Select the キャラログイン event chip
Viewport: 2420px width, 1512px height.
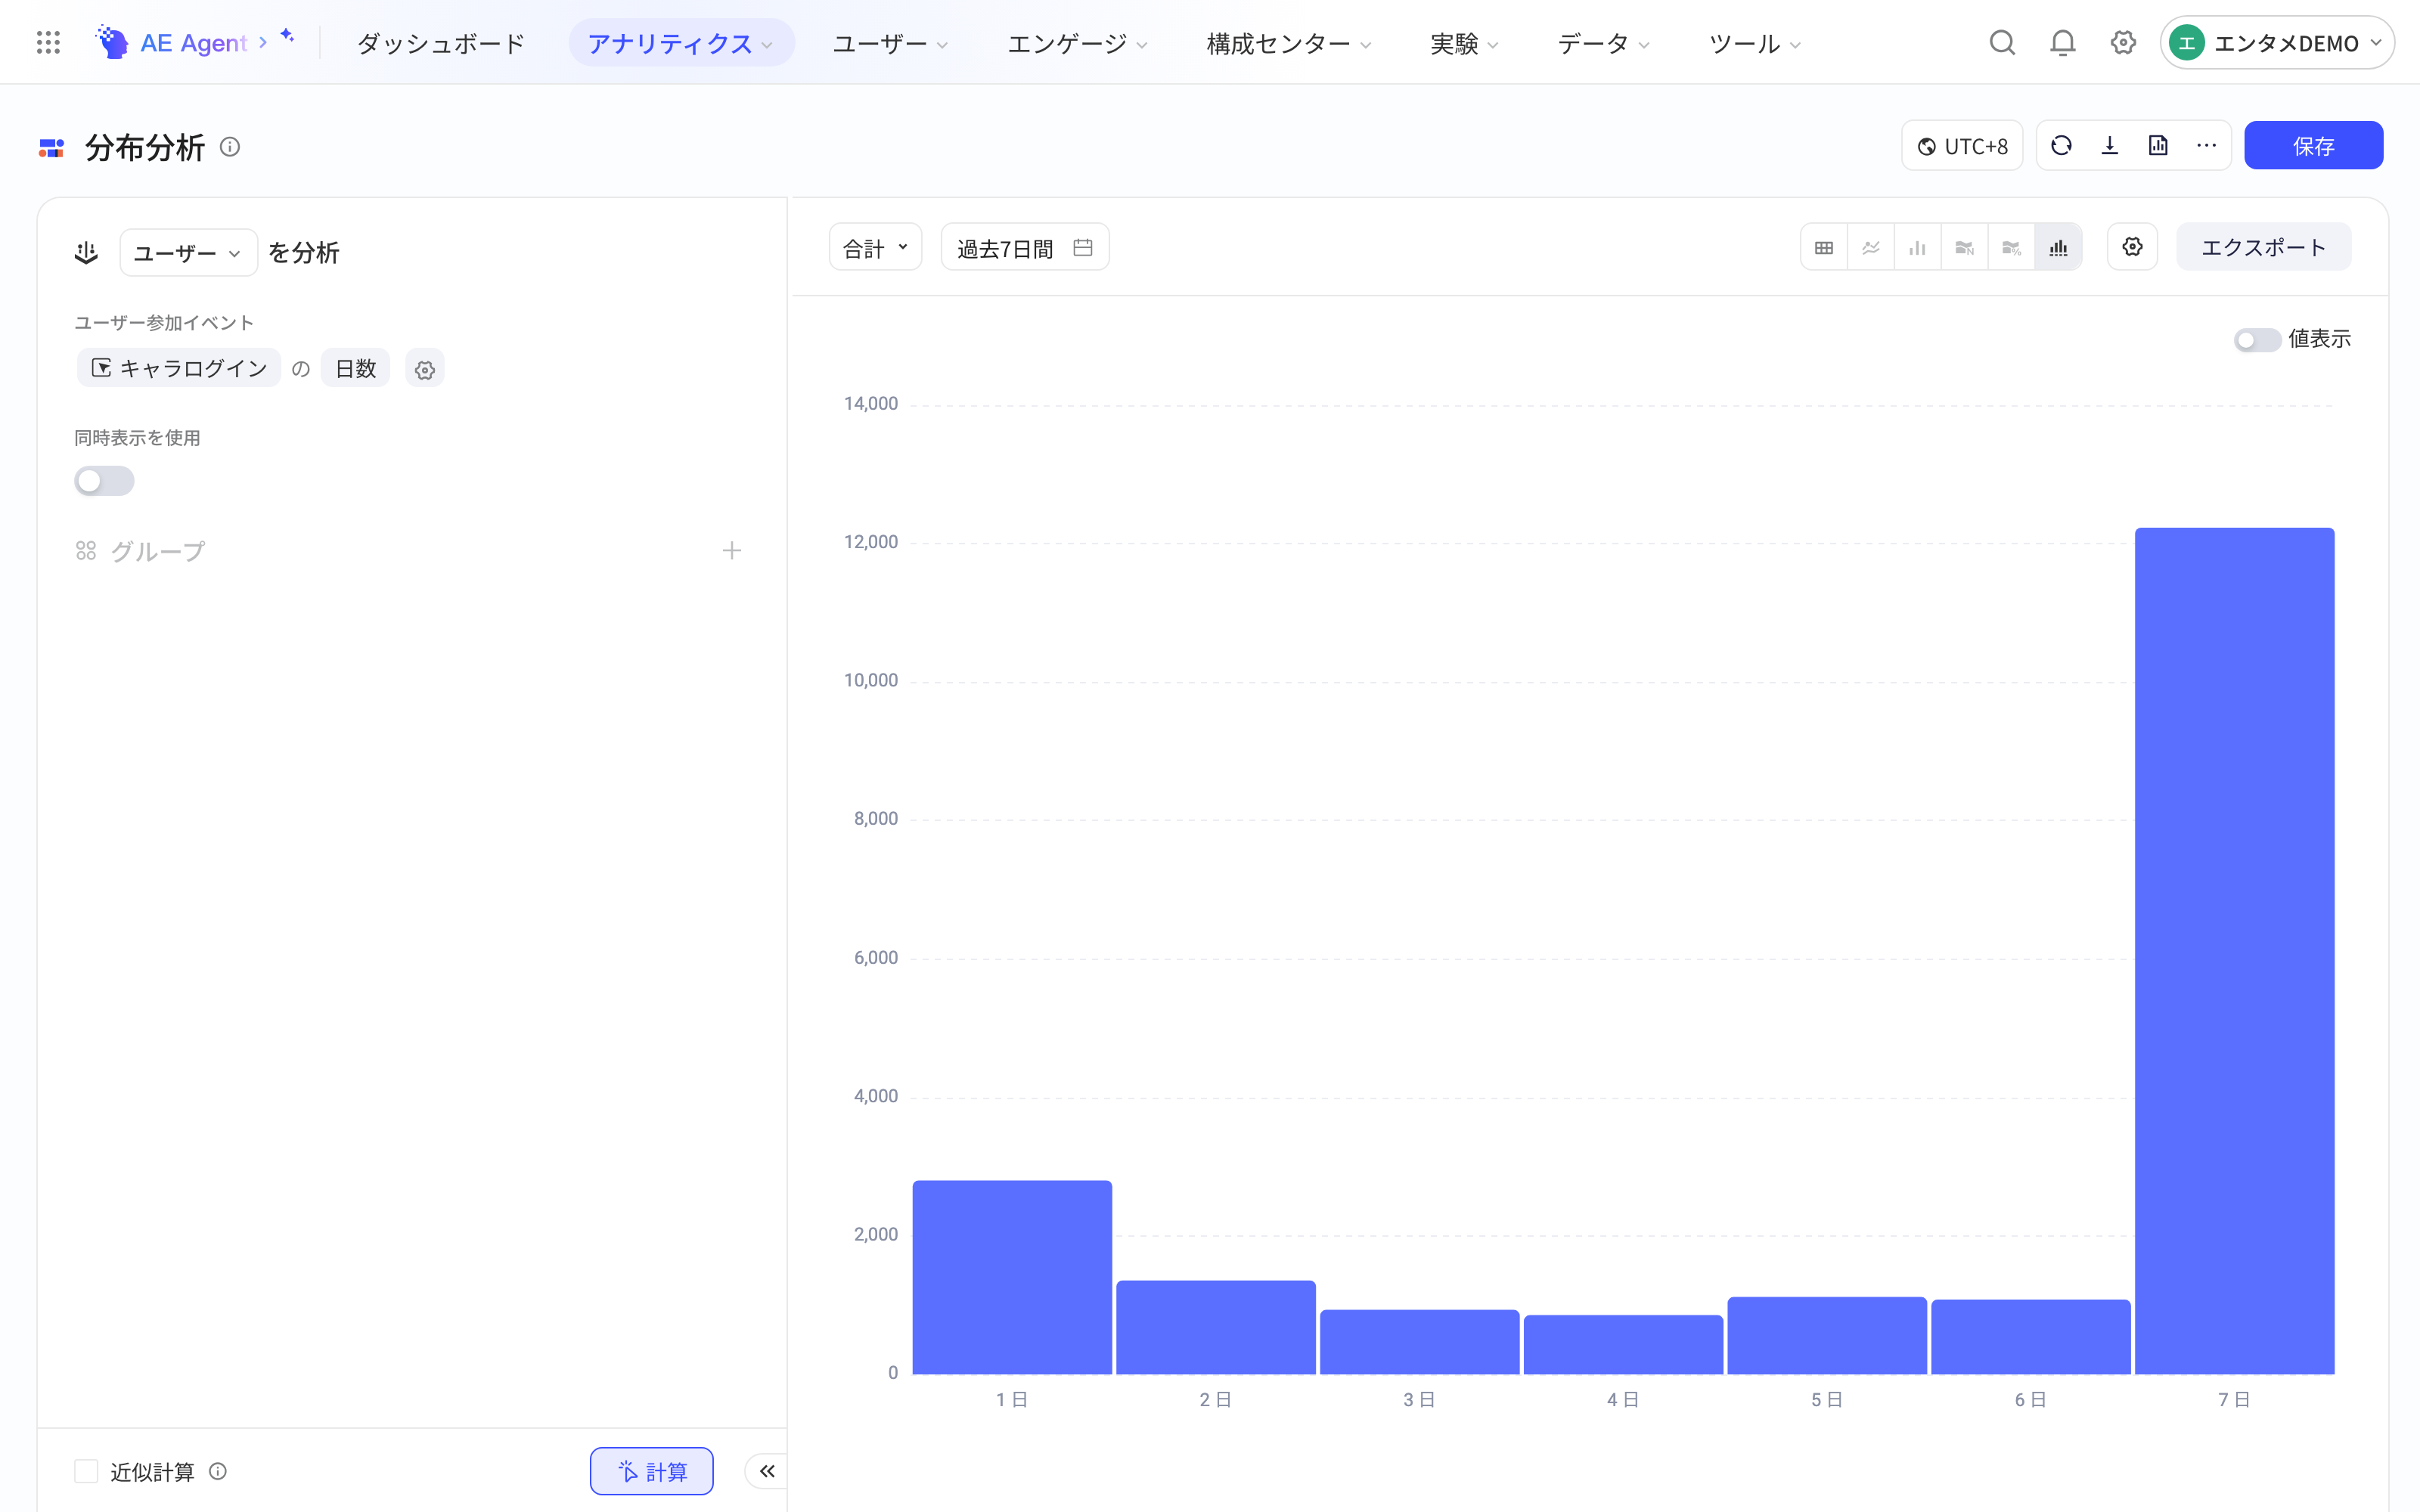click(x=179, y=368)
